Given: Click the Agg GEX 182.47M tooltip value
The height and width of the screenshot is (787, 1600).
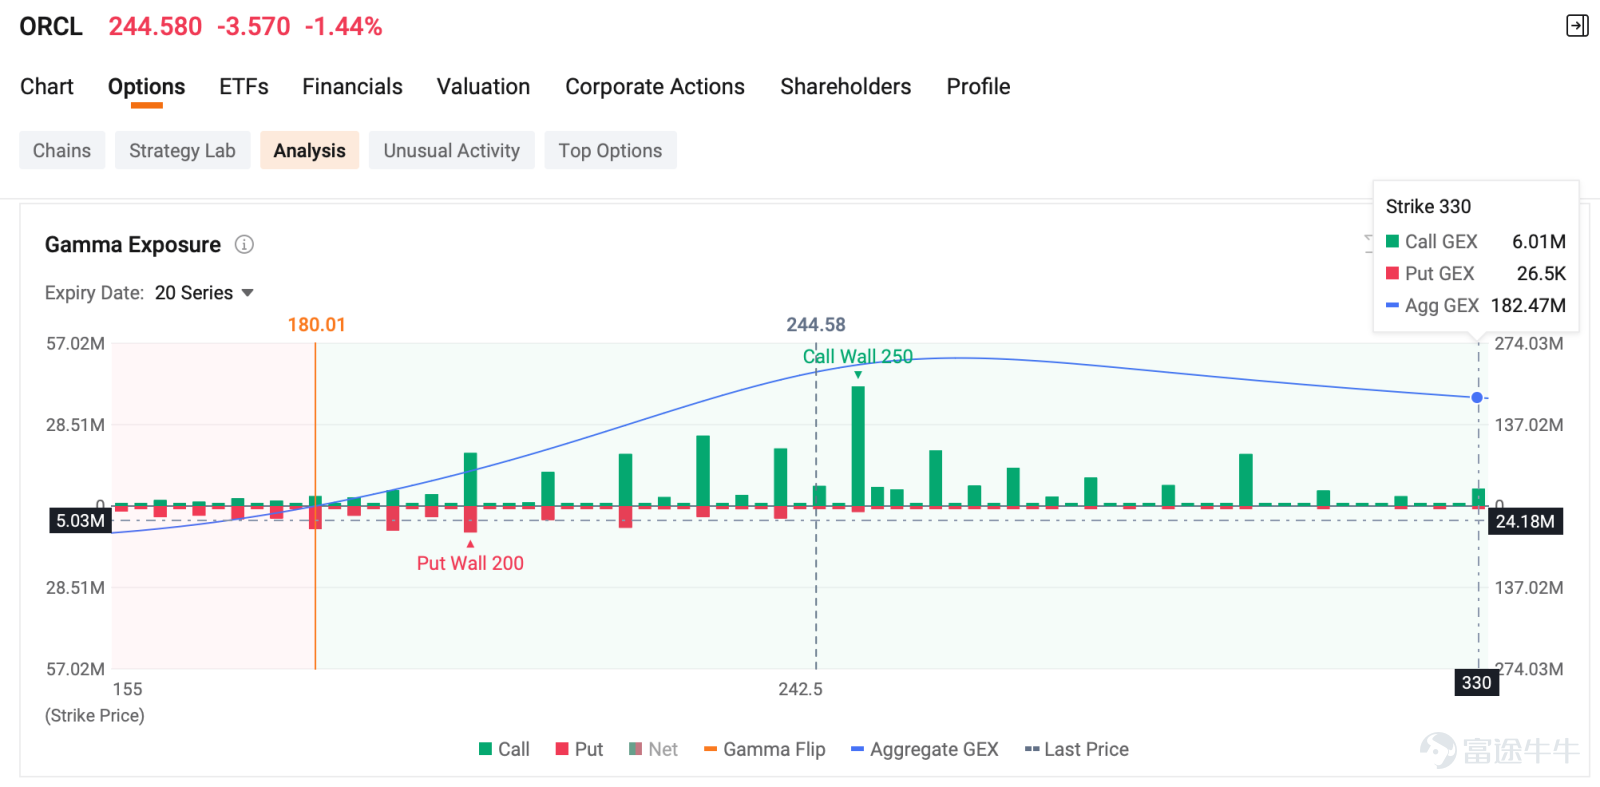Looking at the screenshot, I should (1528, 305).
